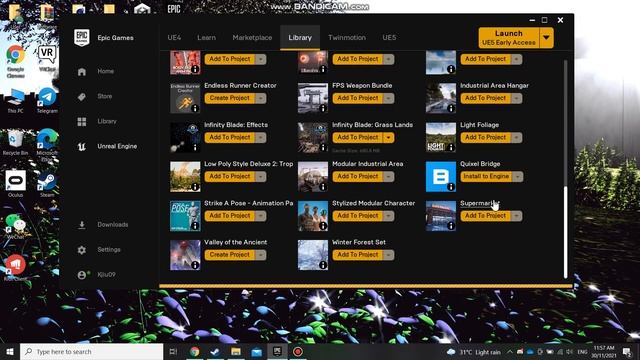Open Telegram desktop shortcut

pyautogui.click(x=47, y=100)
